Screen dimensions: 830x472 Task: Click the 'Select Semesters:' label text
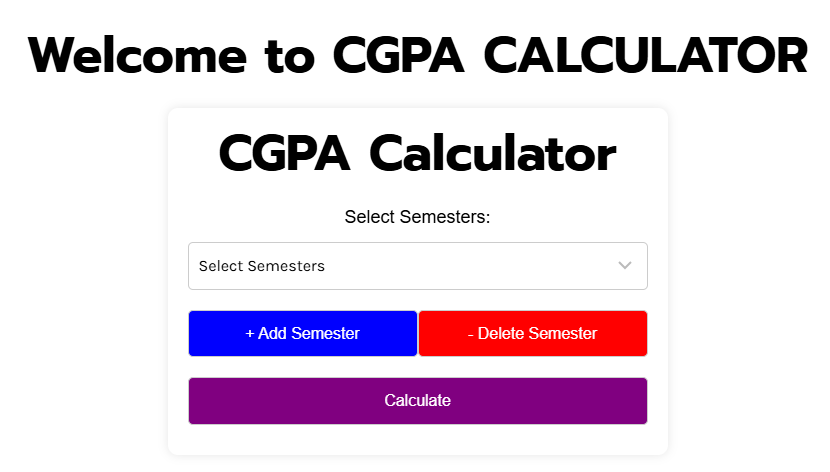coord(418,217)
